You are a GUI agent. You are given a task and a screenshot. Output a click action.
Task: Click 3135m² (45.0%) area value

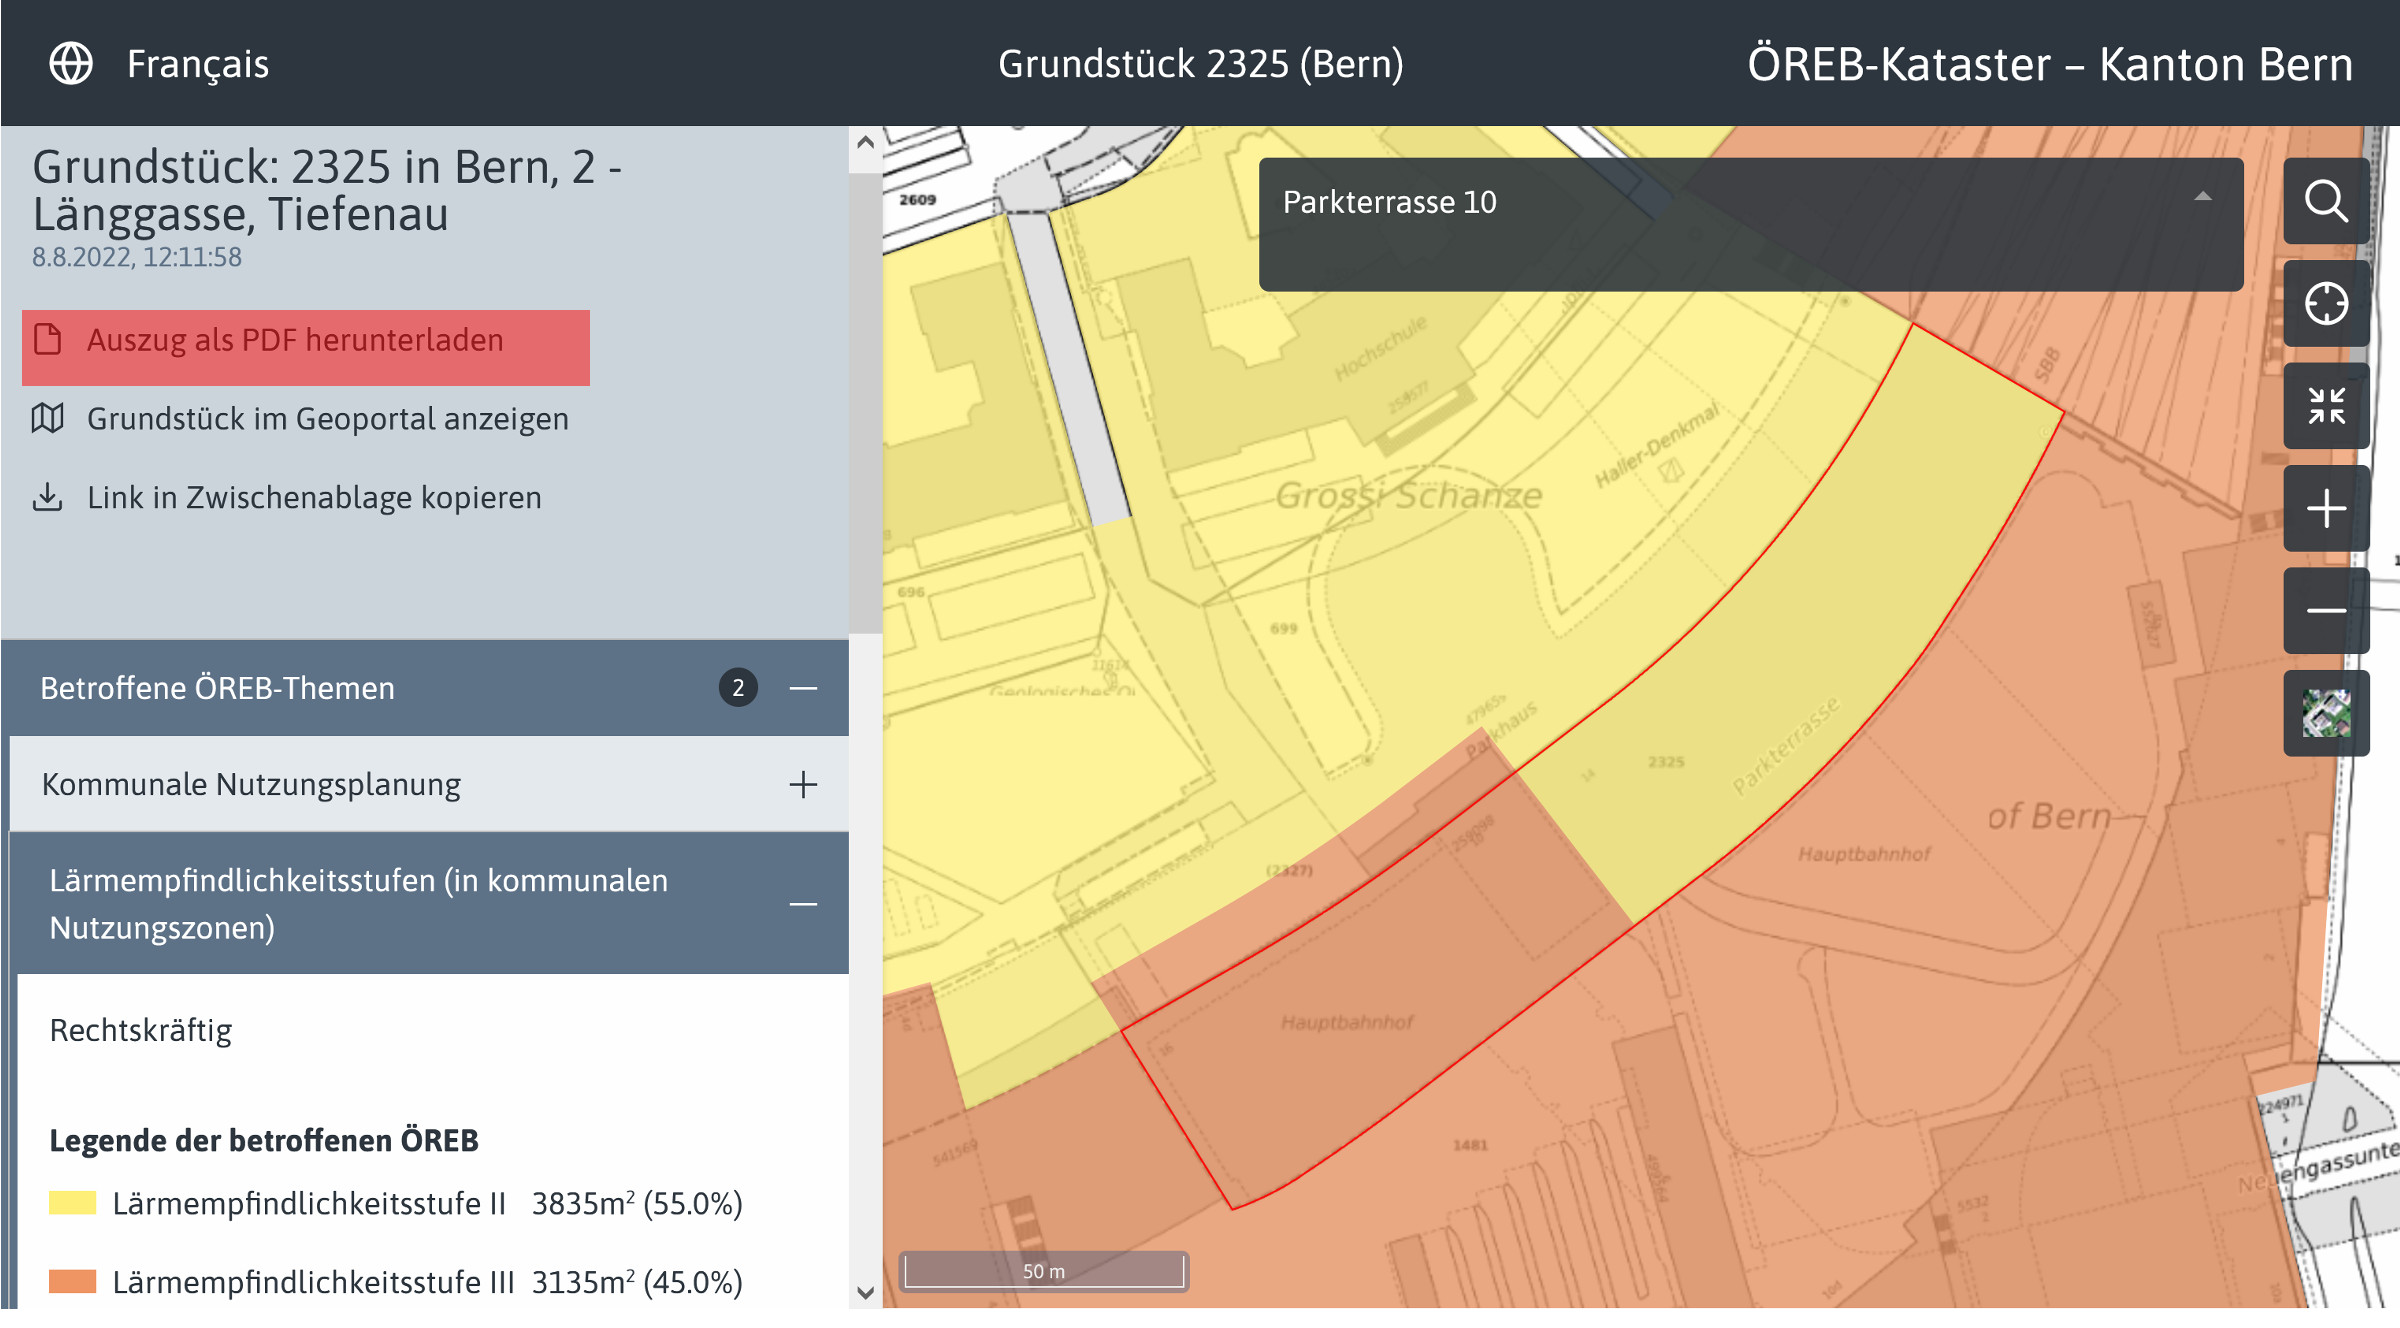tap(637, 1282)
